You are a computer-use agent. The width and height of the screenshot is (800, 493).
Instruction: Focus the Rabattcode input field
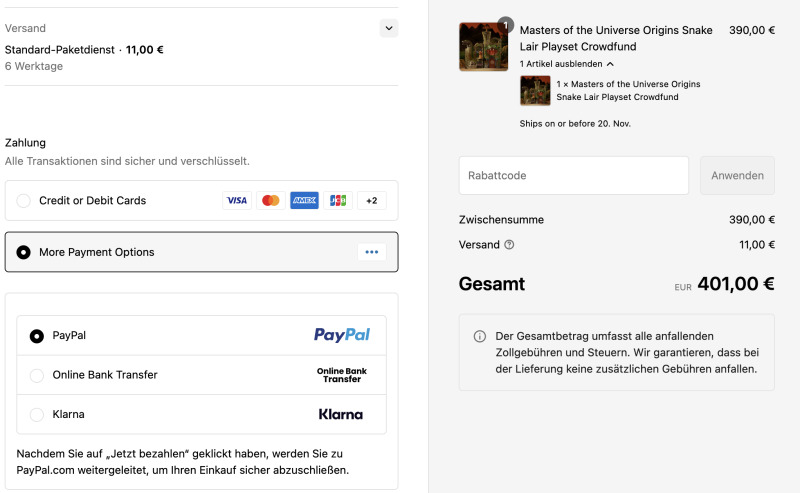[573, 176]
